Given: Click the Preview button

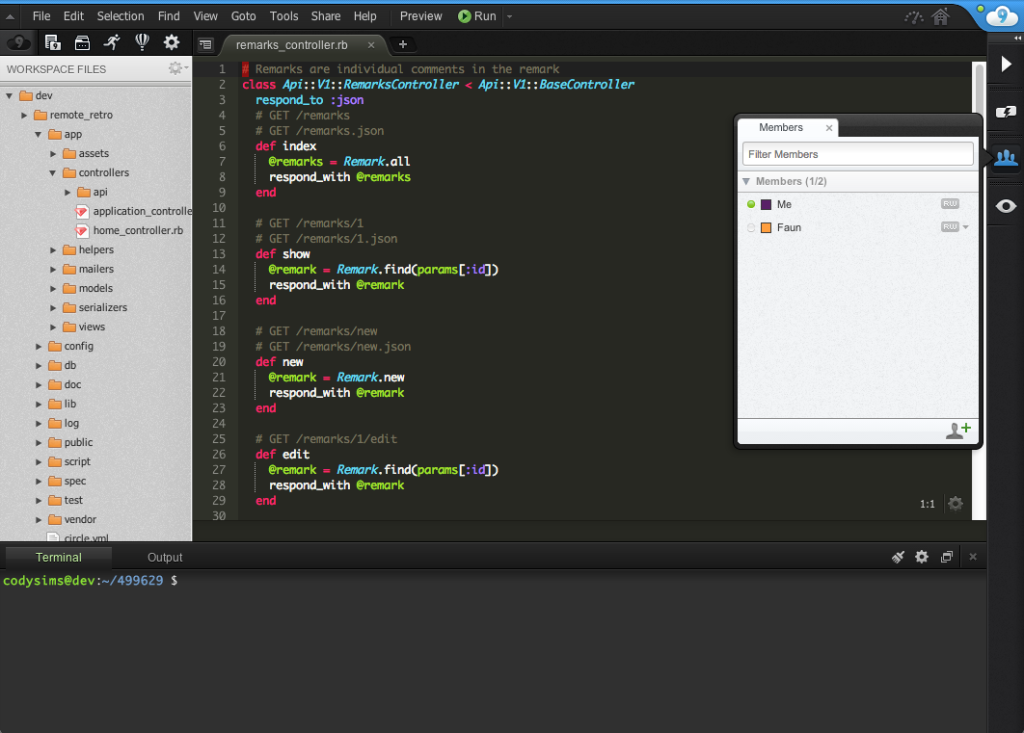Looking at the screenshot, I should [421, 16].
